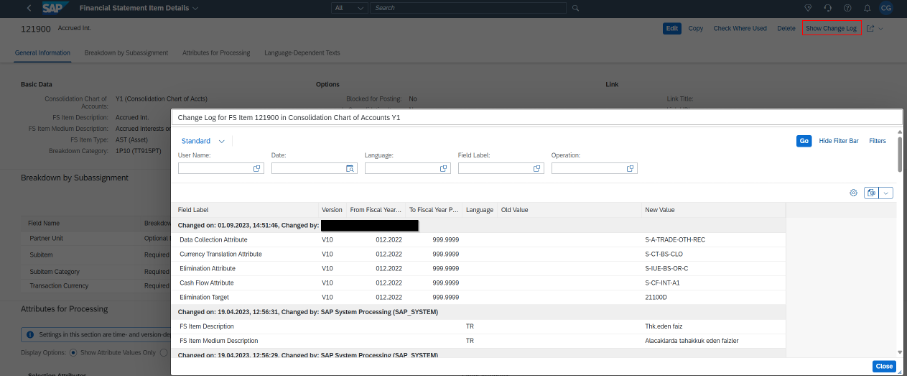Open the Date picker calendar icon

tap(350, 168)
